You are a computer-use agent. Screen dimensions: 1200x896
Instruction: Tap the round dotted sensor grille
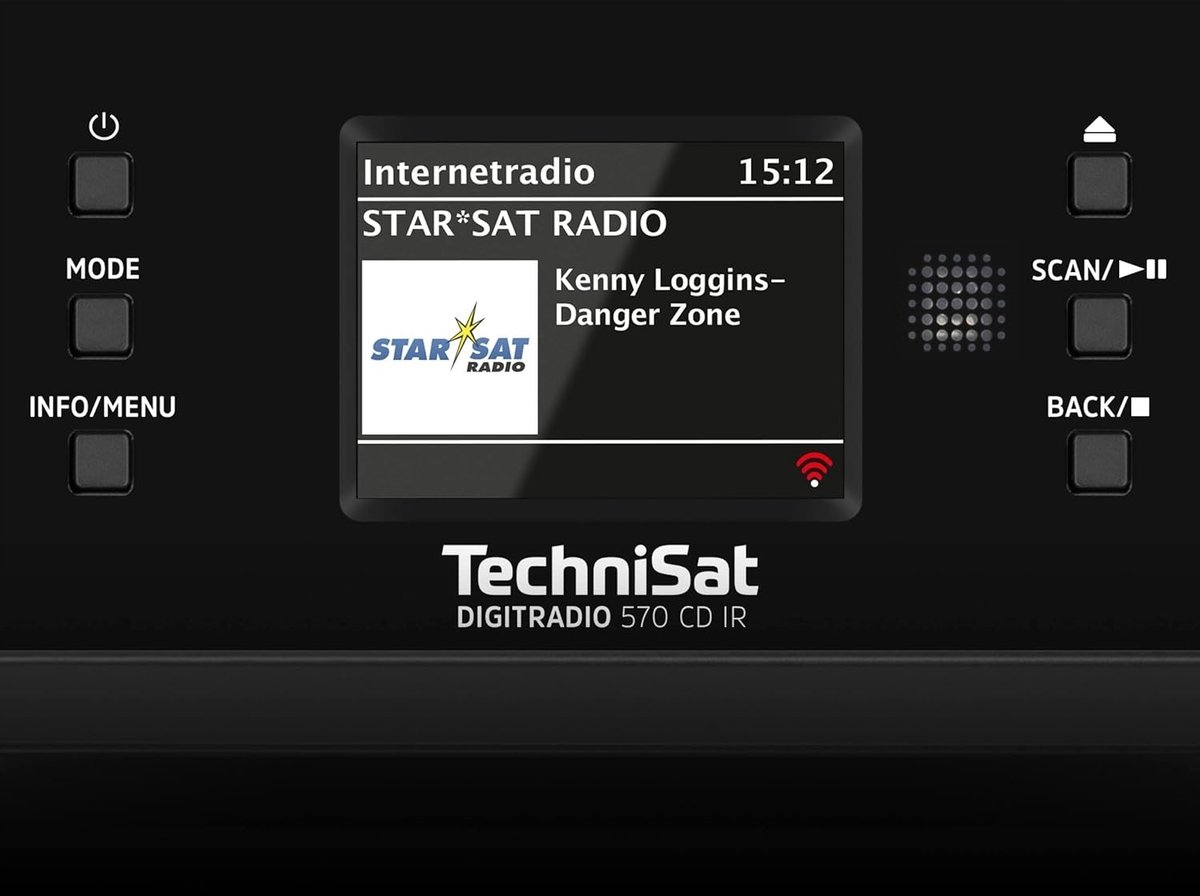957,302
